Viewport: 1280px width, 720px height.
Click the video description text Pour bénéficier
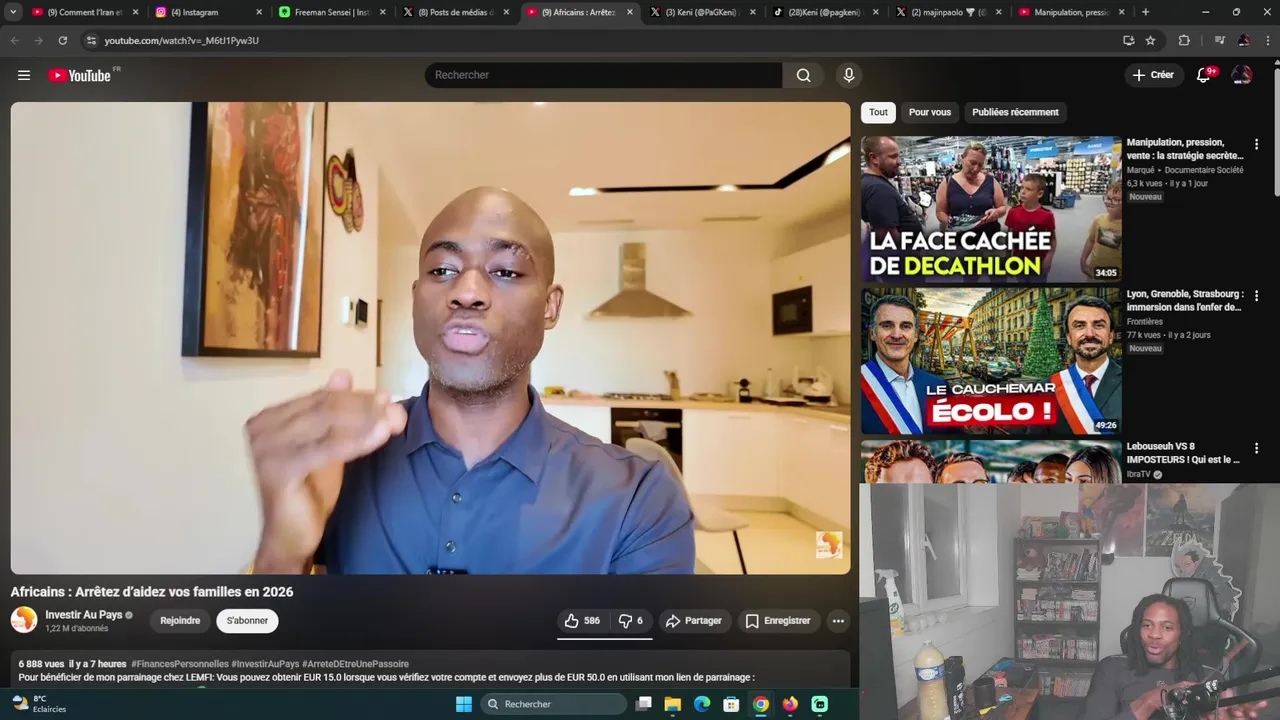tap(387, 677)
